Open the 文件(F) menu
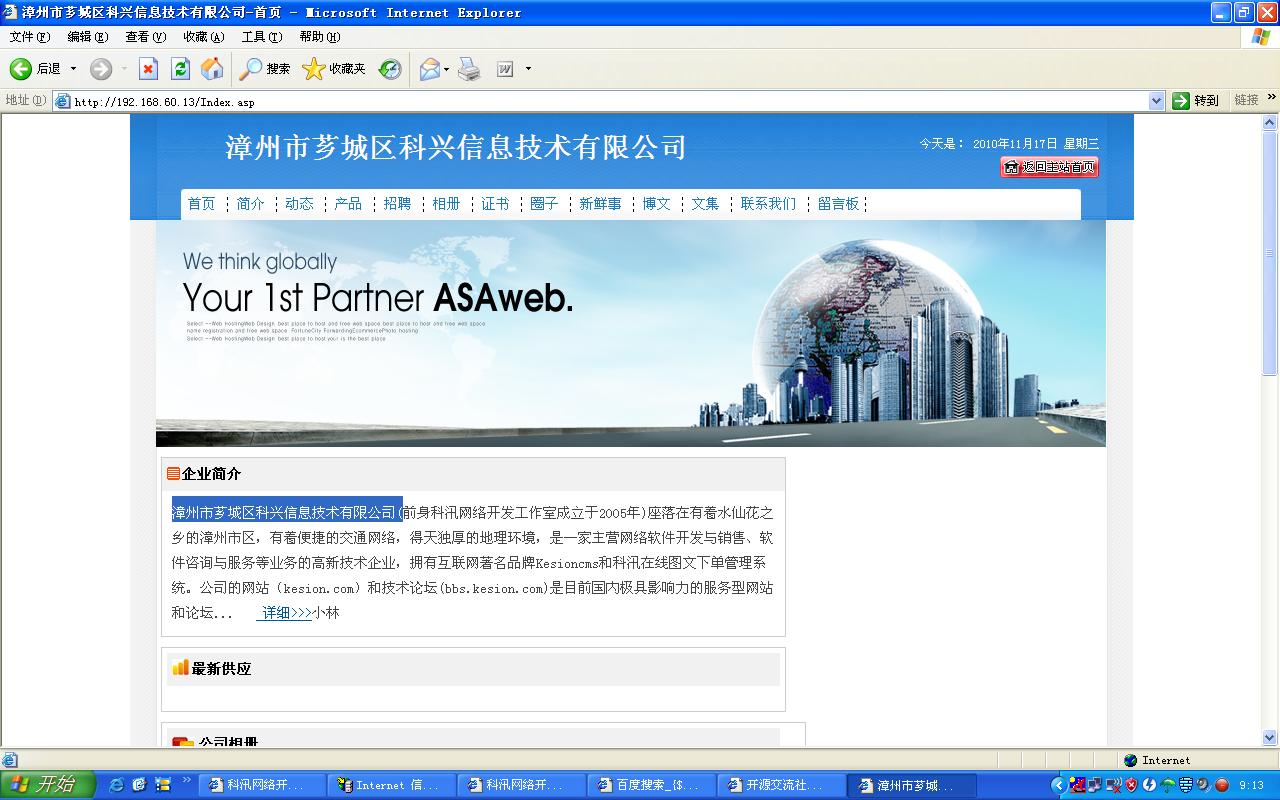 [x=30, y=37]
